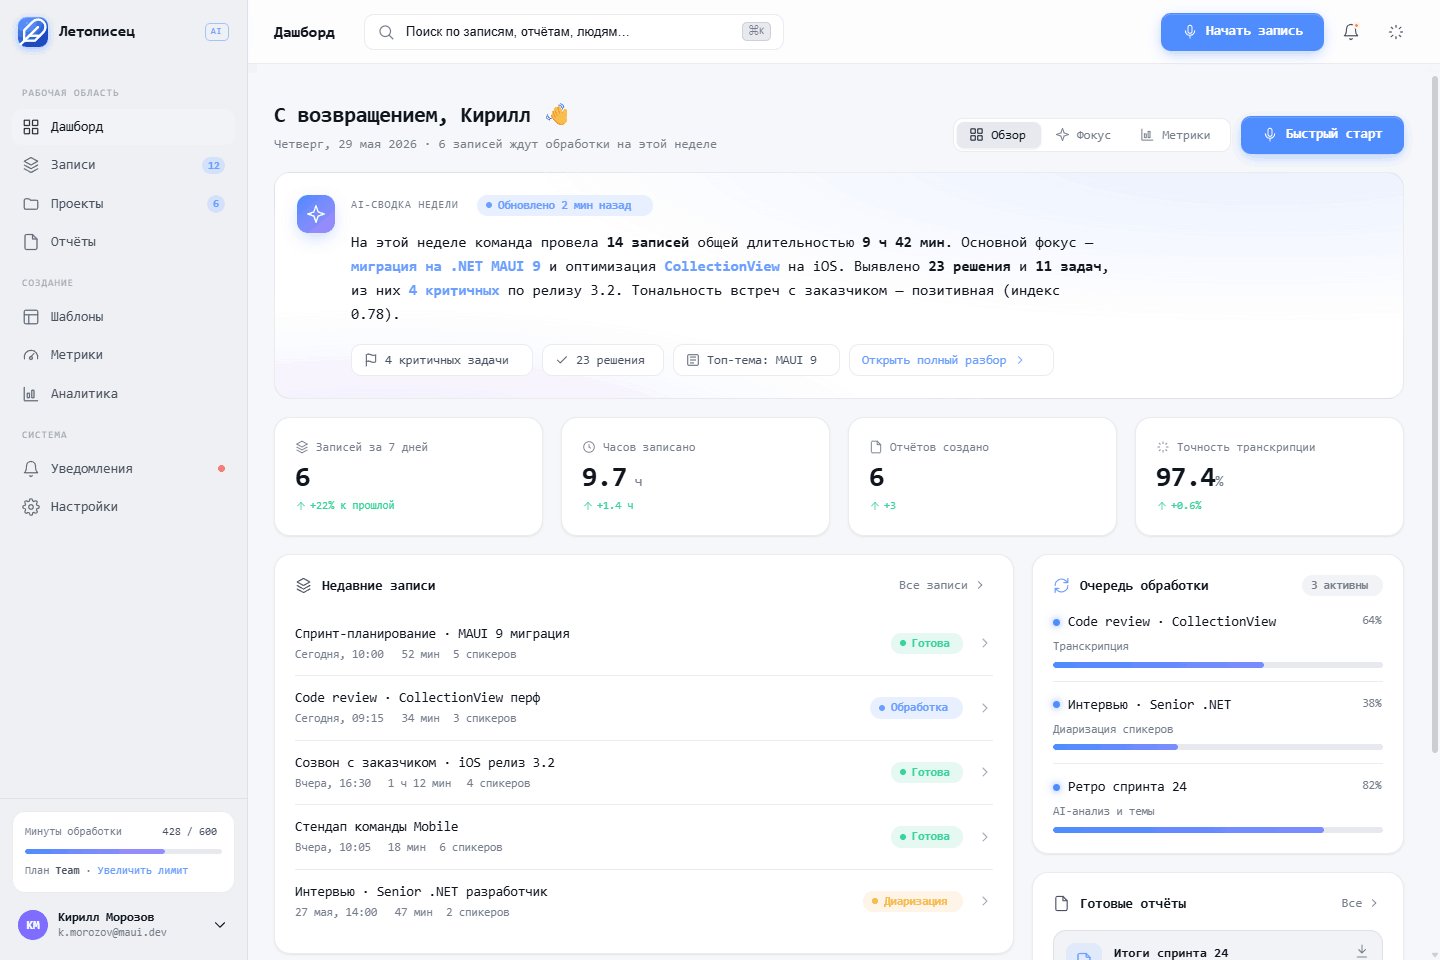Viewport: 1440px width, 960px height.
Task: Switch to the Метрики view tab
Action: (1176, 135)
